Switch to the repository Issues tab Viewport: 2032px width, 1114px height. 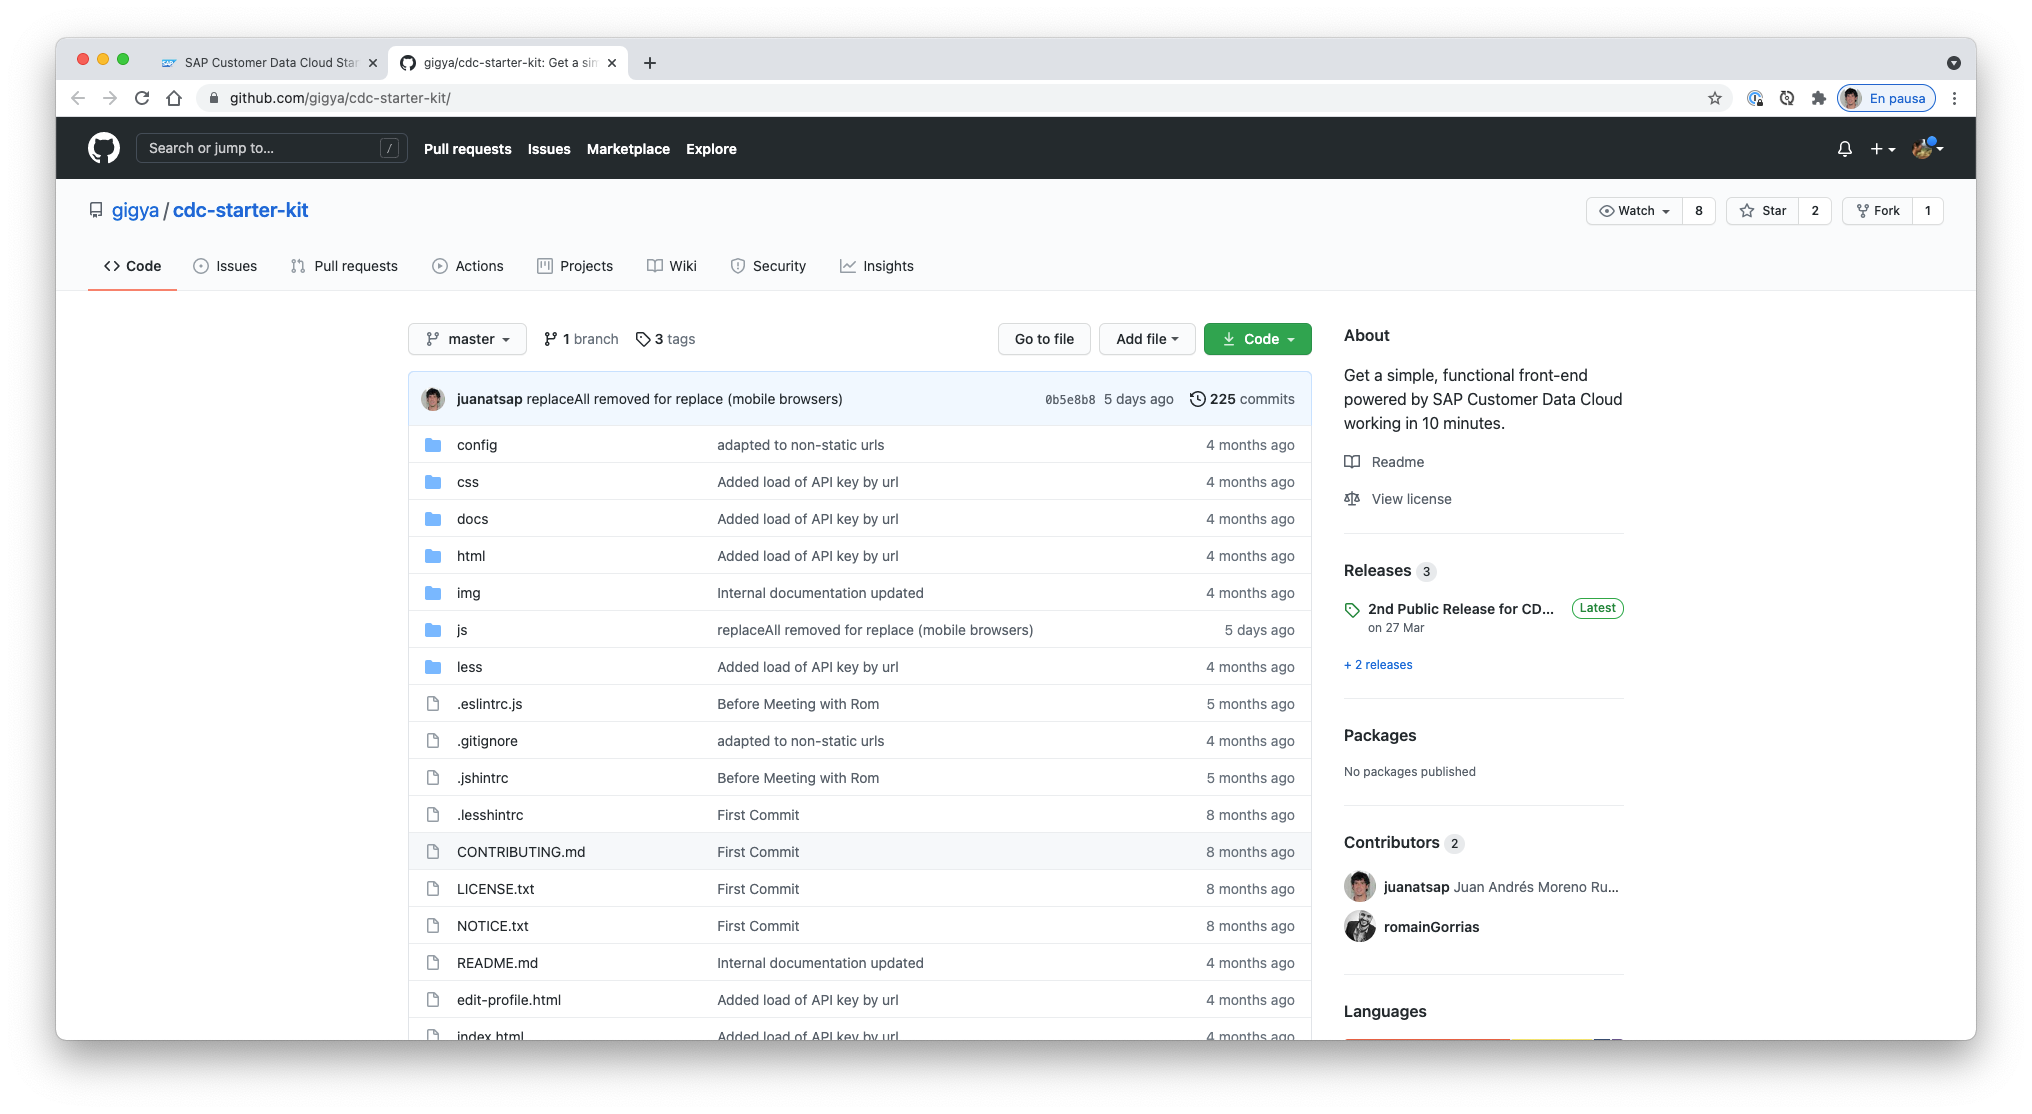point(225,266)
